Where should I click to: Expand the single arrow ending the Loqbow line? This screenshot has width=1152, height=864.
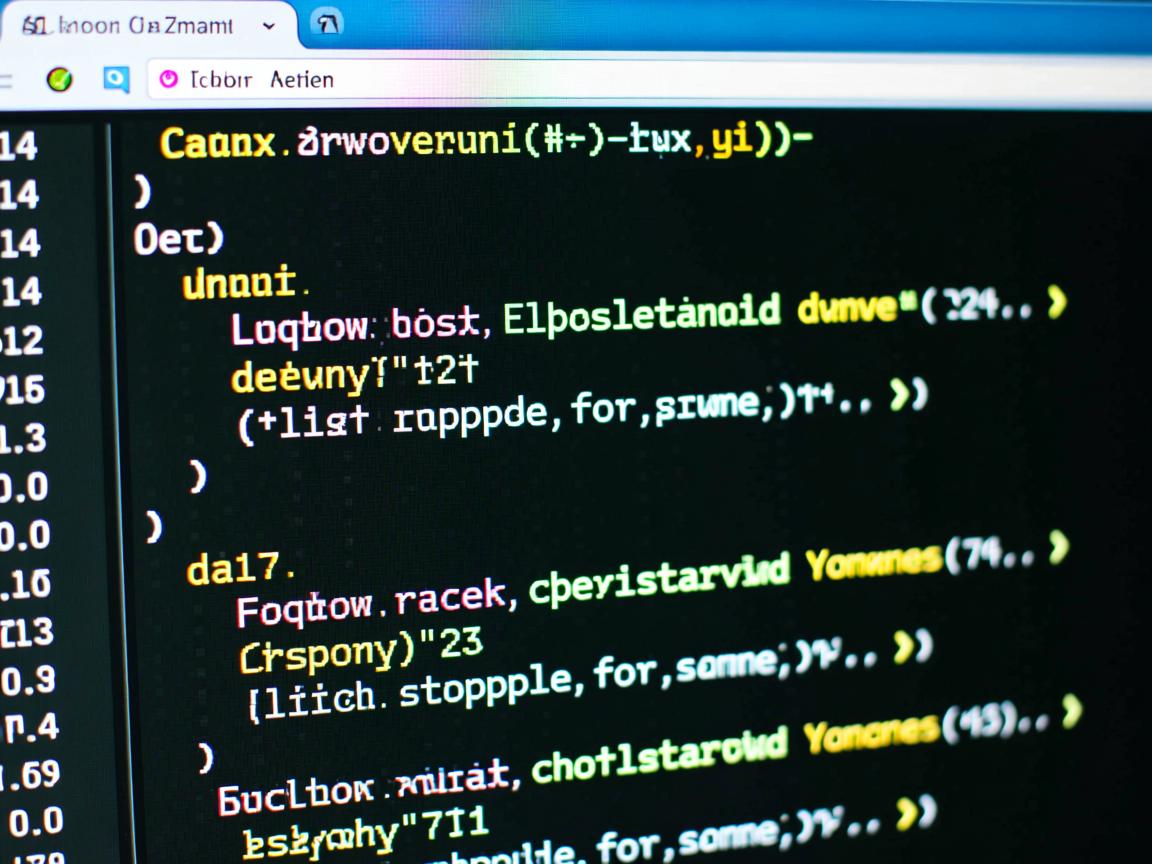[1056, 302]
